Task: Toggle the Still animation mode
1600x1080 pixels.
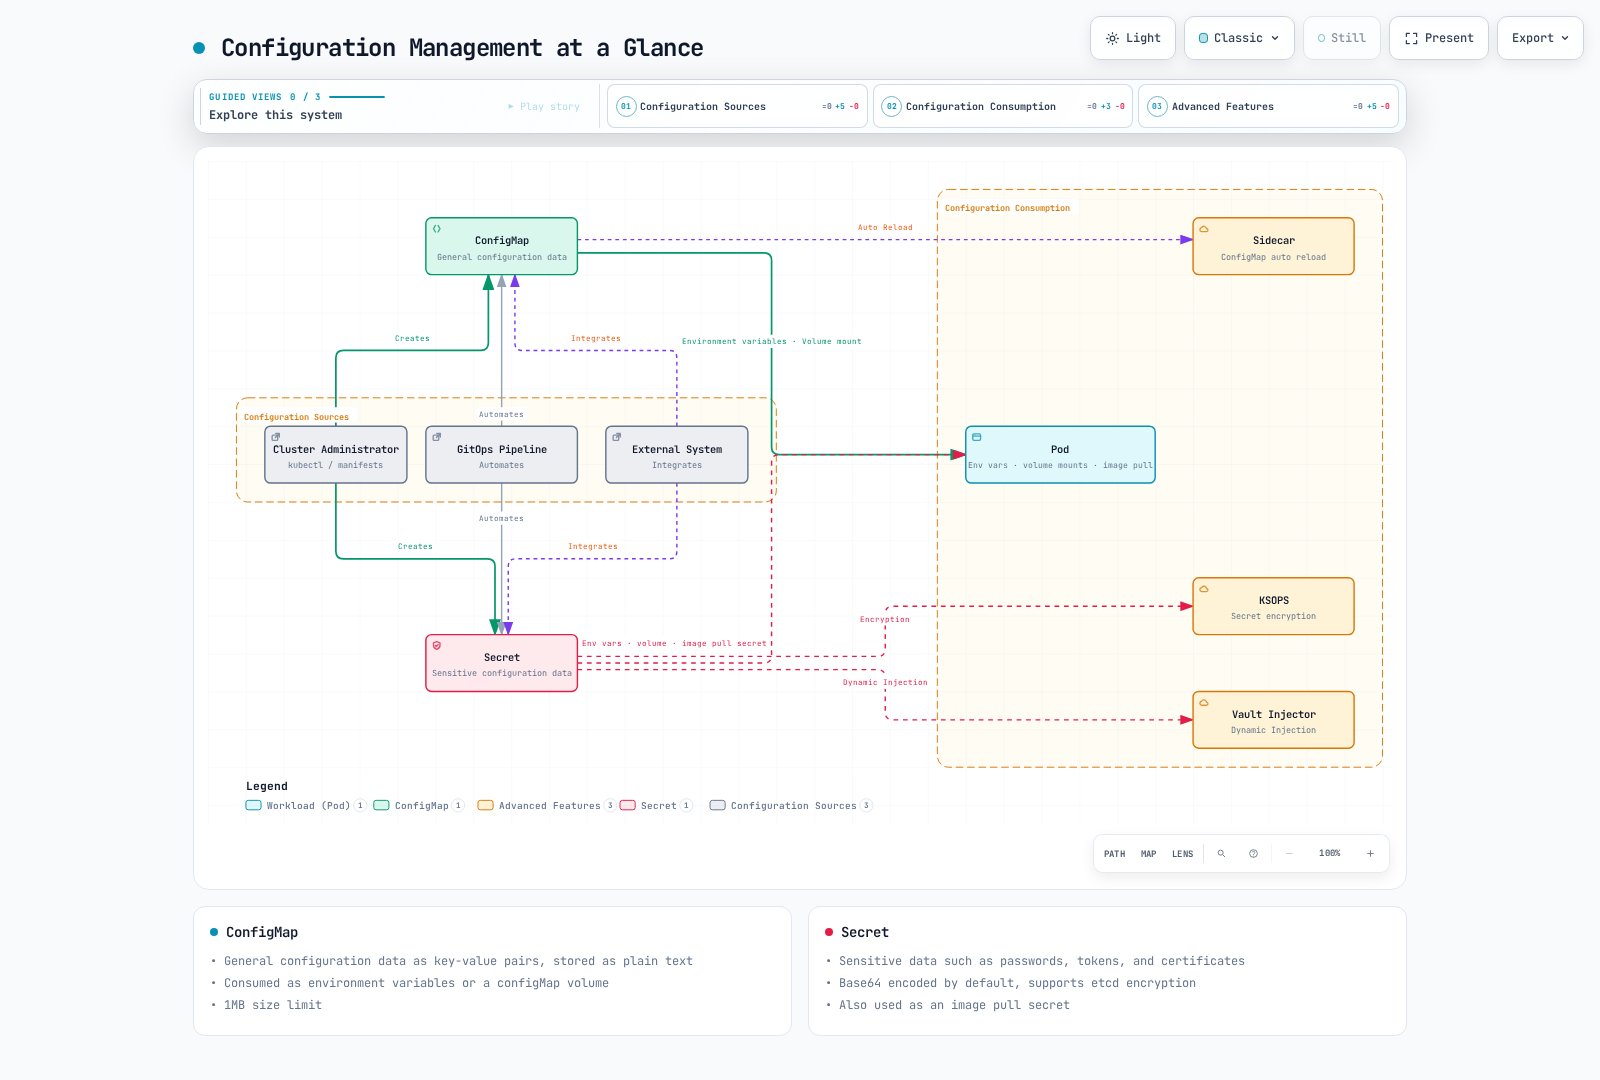Action: click(1342, 38)
